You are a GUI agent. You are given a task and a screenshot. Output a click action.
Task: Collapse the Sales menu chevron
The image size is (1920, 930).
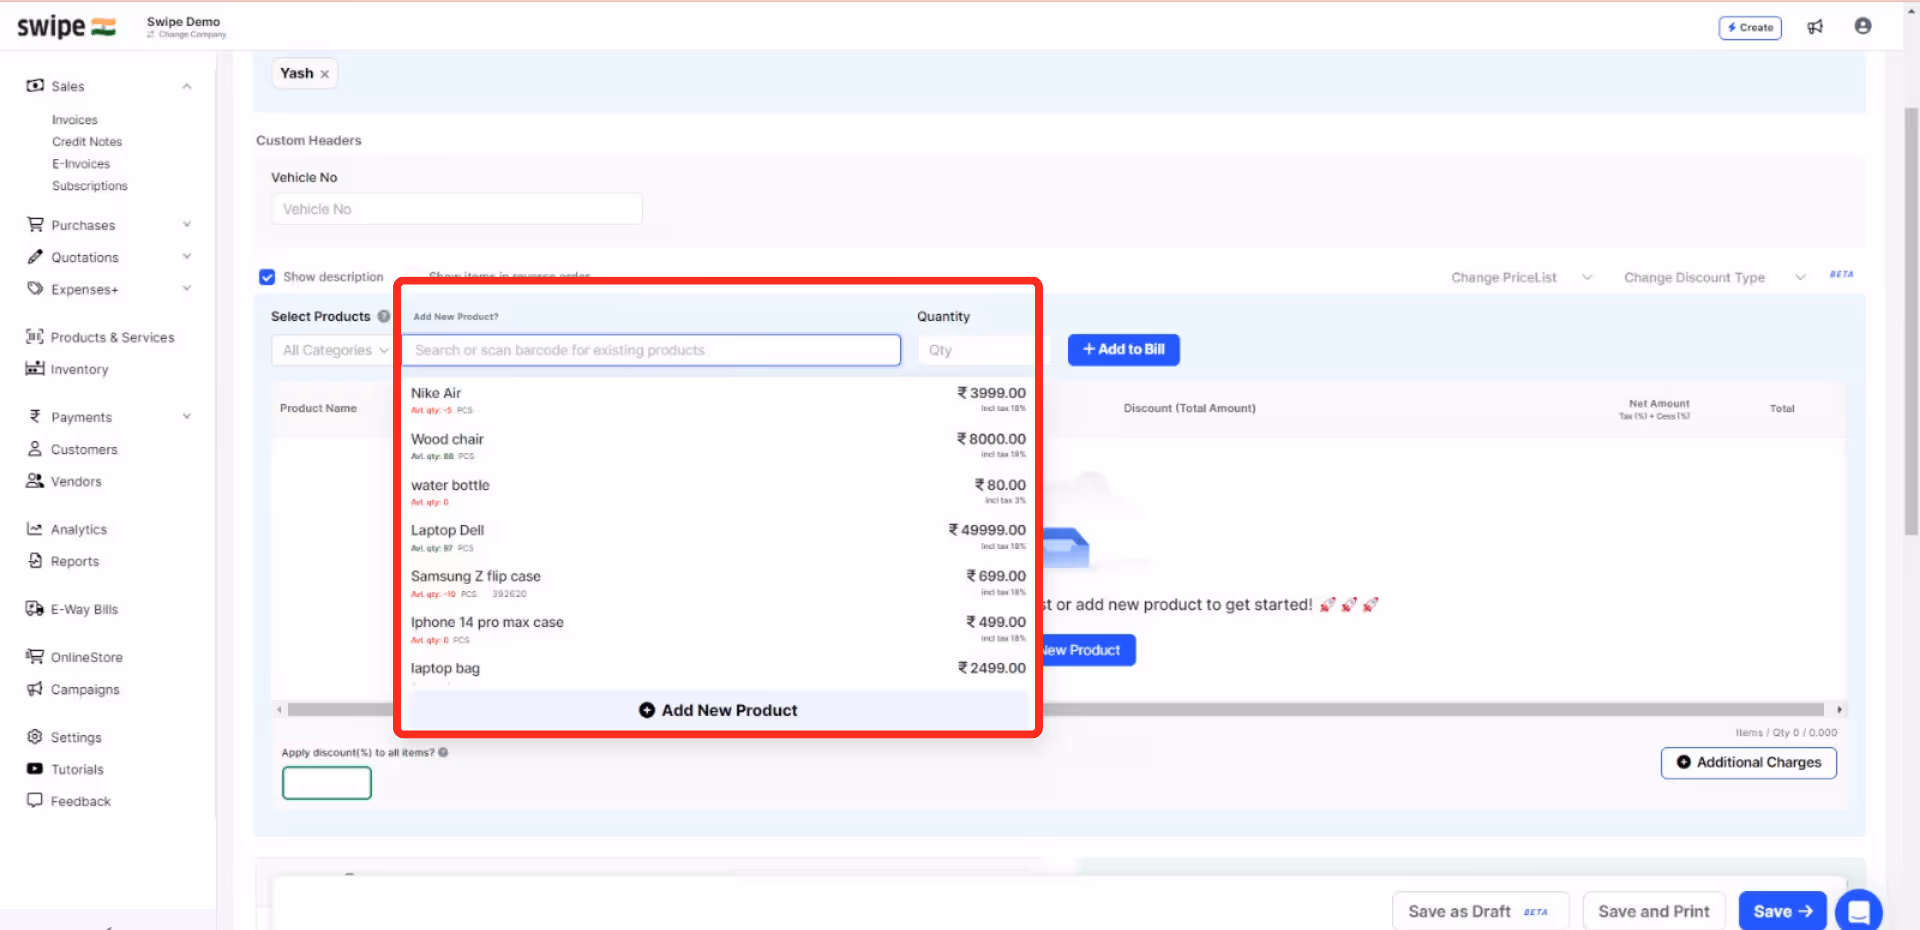click(x=187, y=86)
